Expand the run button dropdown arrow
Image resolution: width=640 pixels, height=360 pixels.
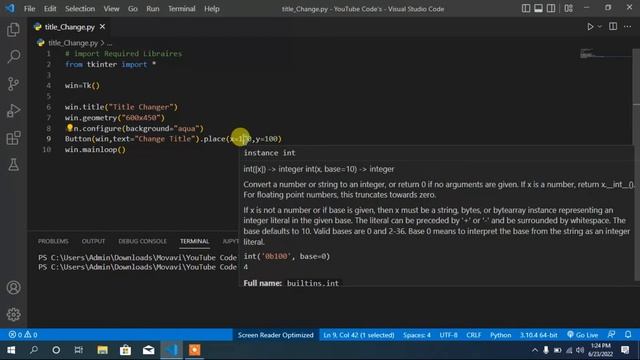pos(600,27)
